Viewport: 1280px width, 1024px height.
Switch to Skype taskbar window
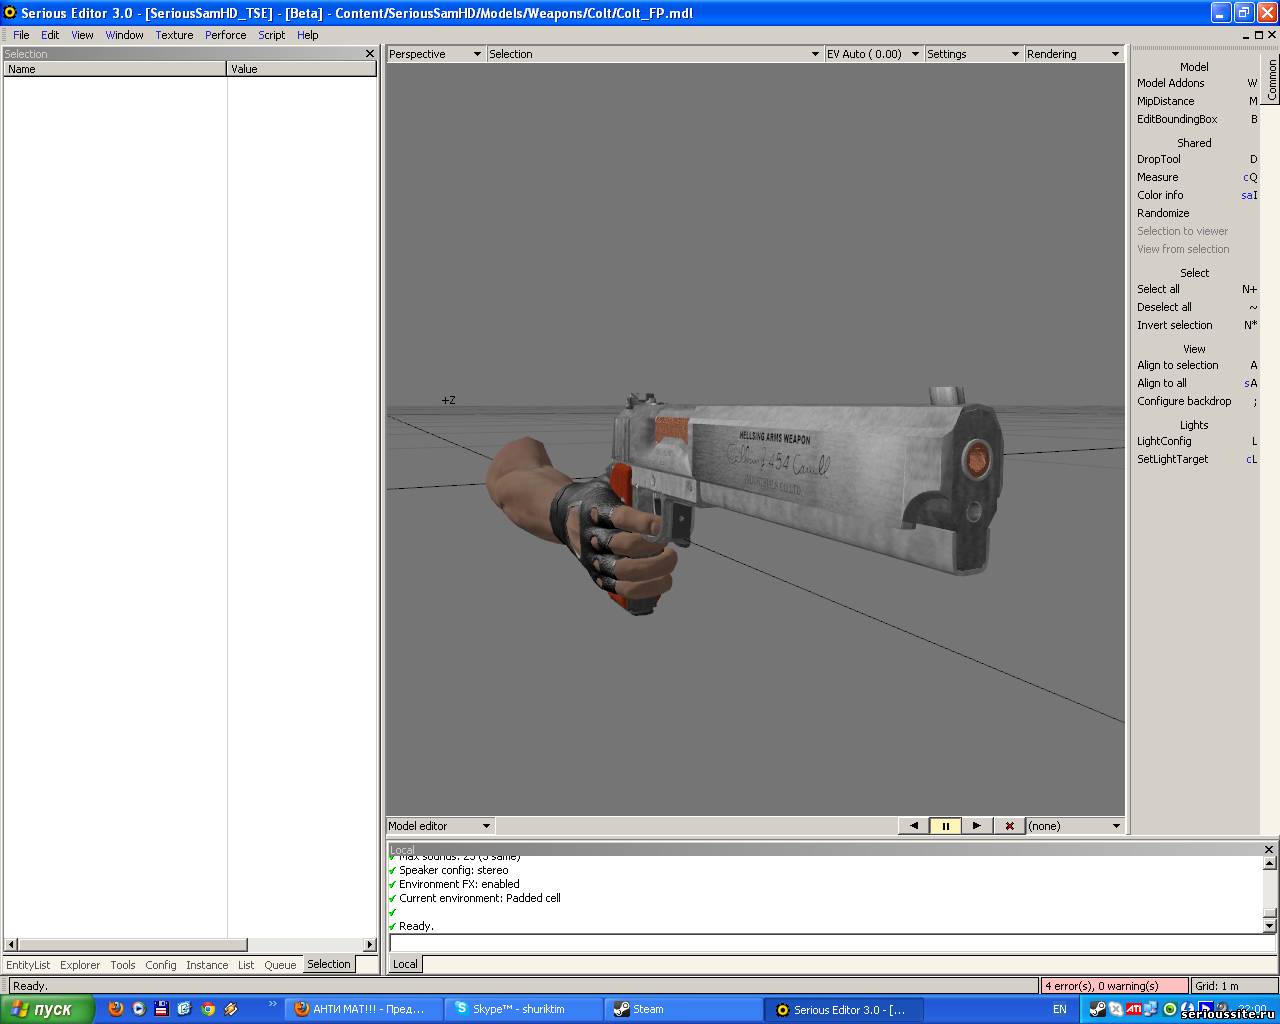[523, 1009]
